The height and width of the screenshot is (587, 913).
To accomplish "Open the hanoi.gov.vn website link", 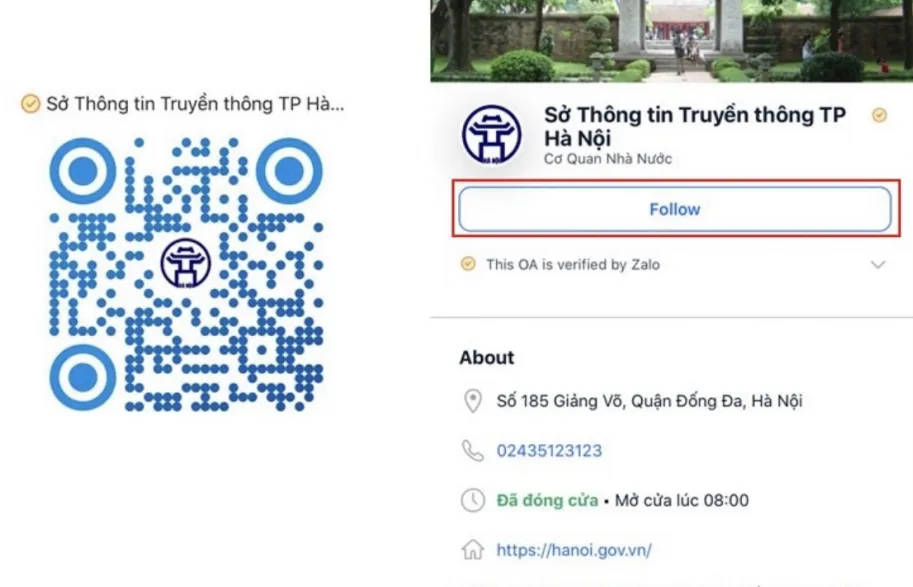I will pyautogui.click(x=574, y=550).
